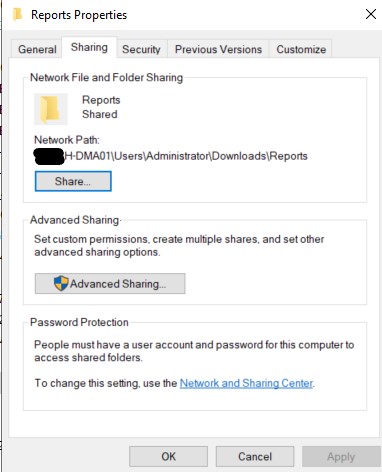Close the Reports Properties dialog
Viewport: 382px width, 472px height.
(x=371, y=14)
